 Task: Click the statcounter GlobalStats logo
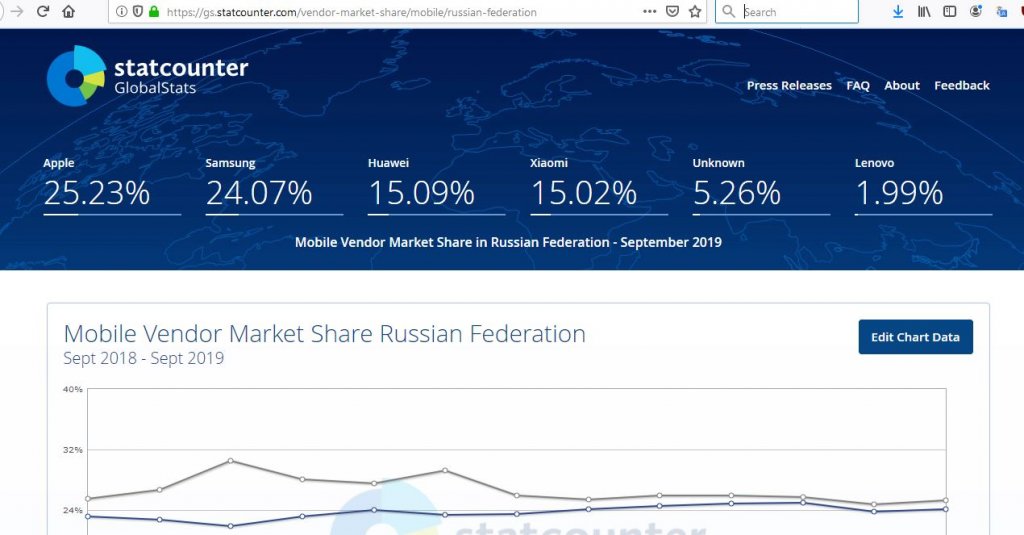(148, 76)
